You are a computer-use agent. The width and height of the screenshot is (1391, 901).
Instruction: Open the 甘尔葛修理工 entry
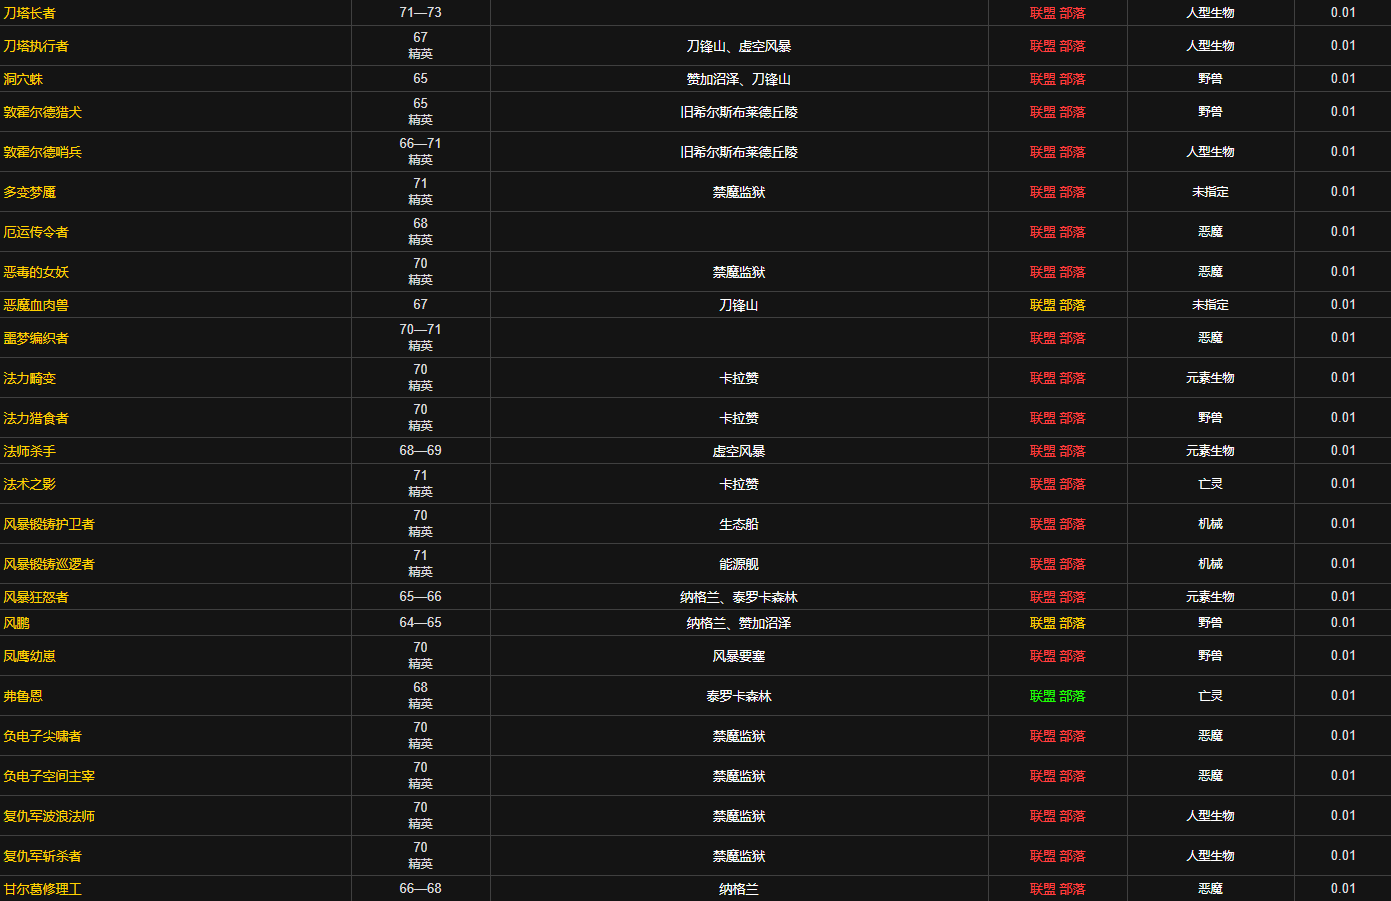click(x=42, y=889)
